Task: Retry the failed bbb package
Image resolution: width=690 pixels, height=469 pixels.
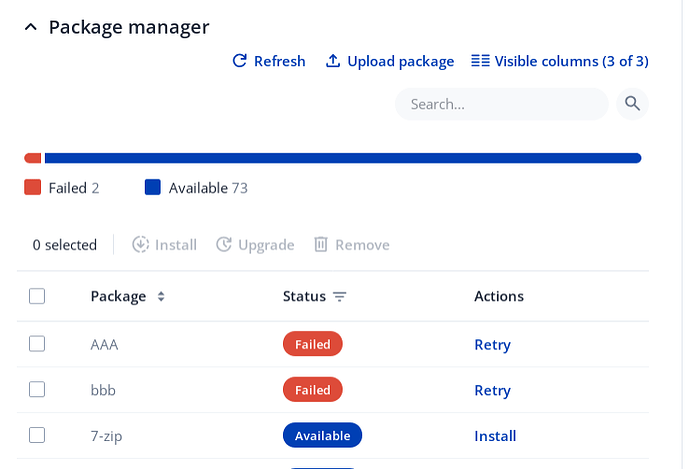Action: [492, 391]
